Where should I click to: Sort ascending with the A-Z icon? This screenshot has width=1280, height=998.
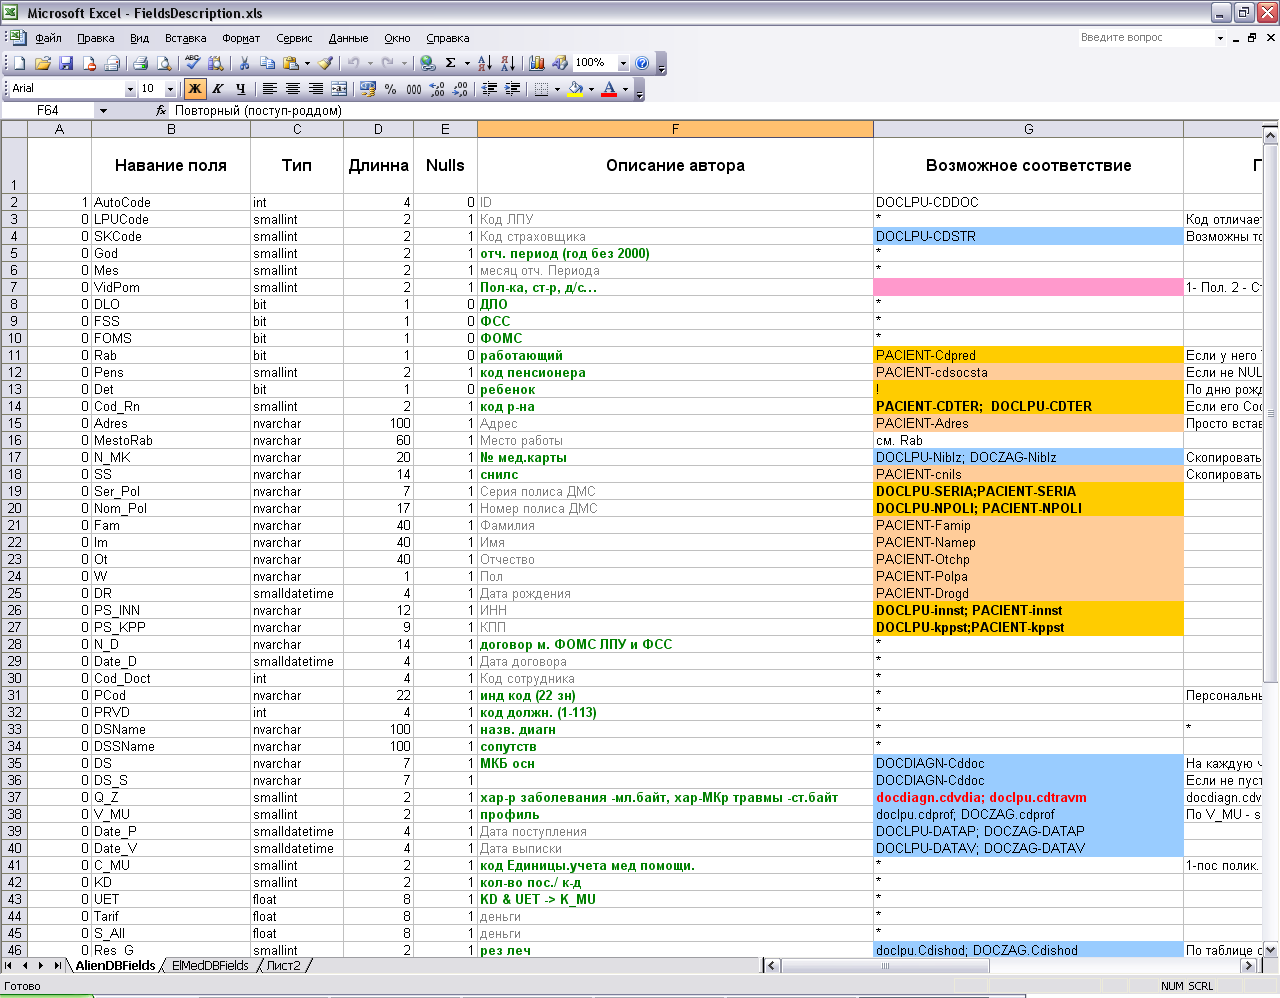tap(485, 63)
